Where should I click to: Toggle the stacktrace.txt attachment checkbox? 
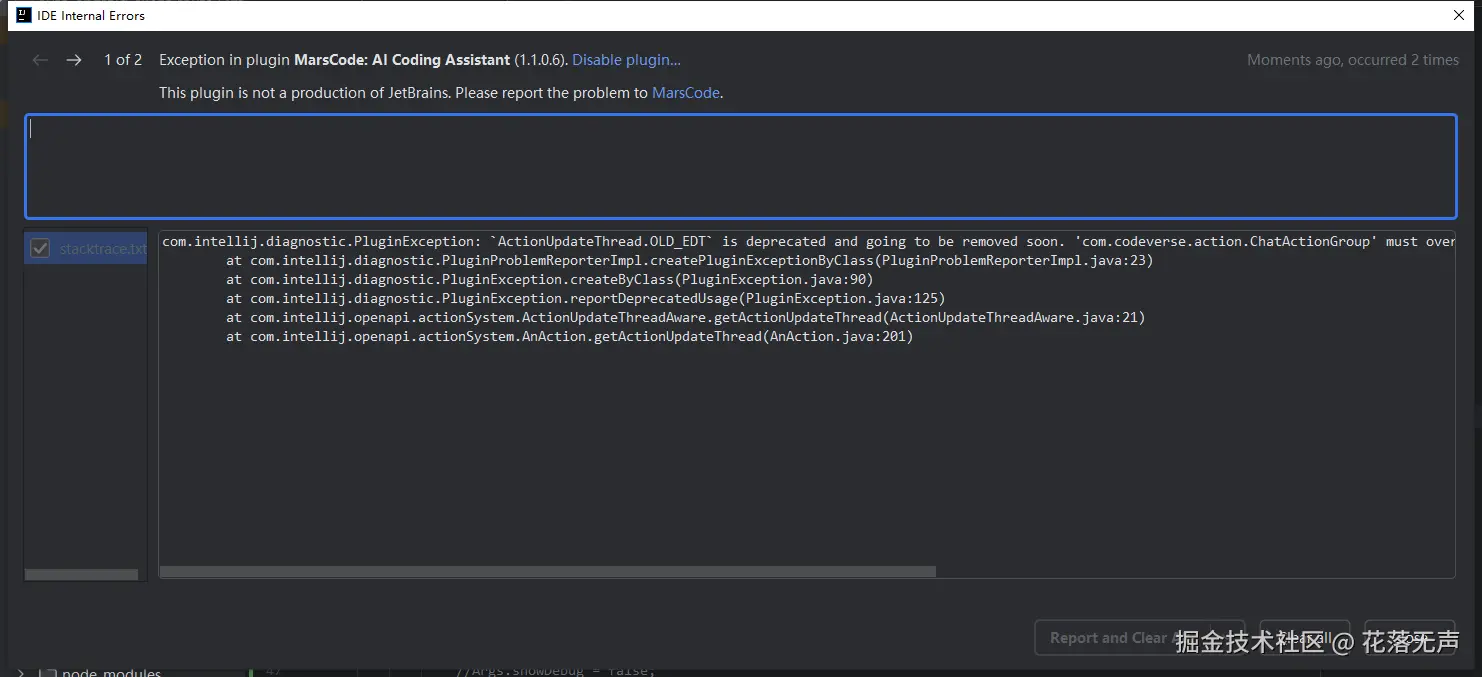40,248
